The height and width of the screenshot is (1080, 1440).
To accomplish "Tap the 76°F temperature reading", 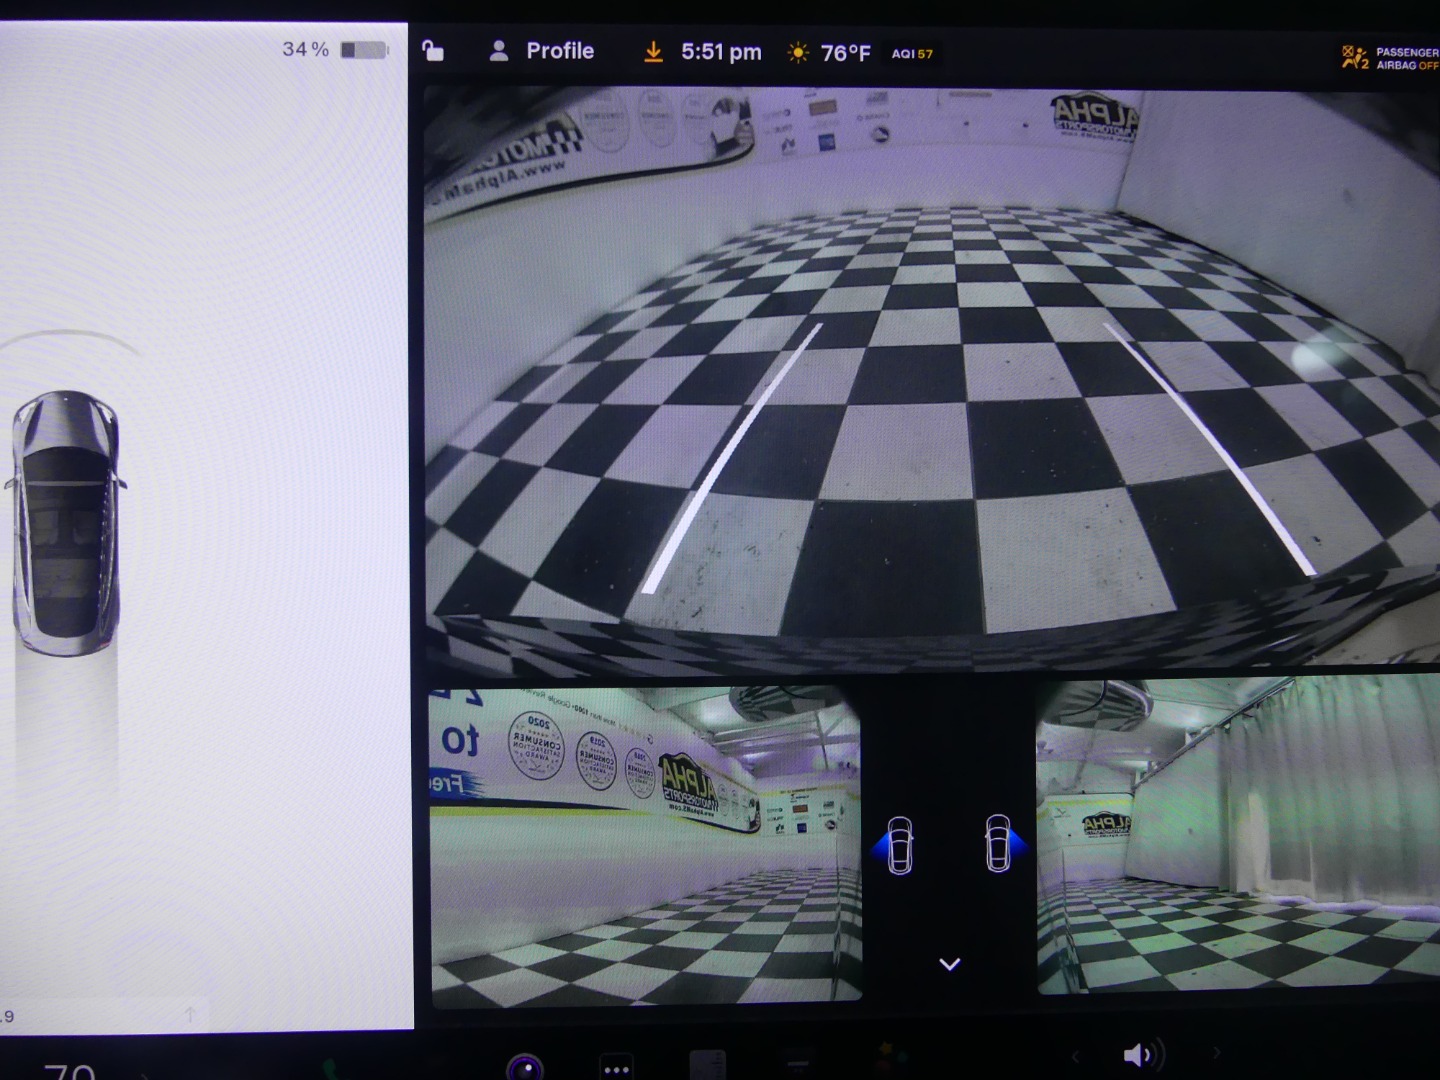I will 845,53.
